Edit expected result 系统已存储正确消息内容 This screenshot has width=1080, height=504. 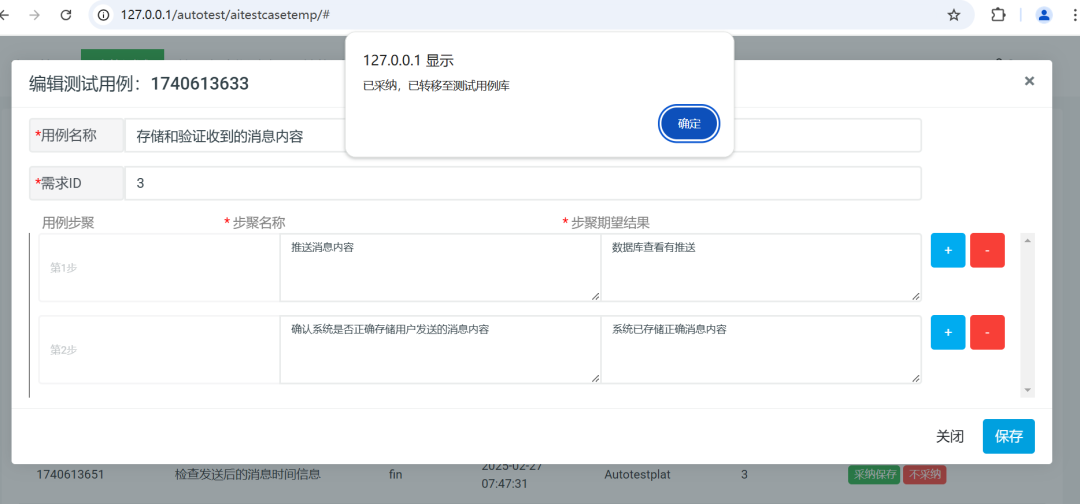point(761,350)
